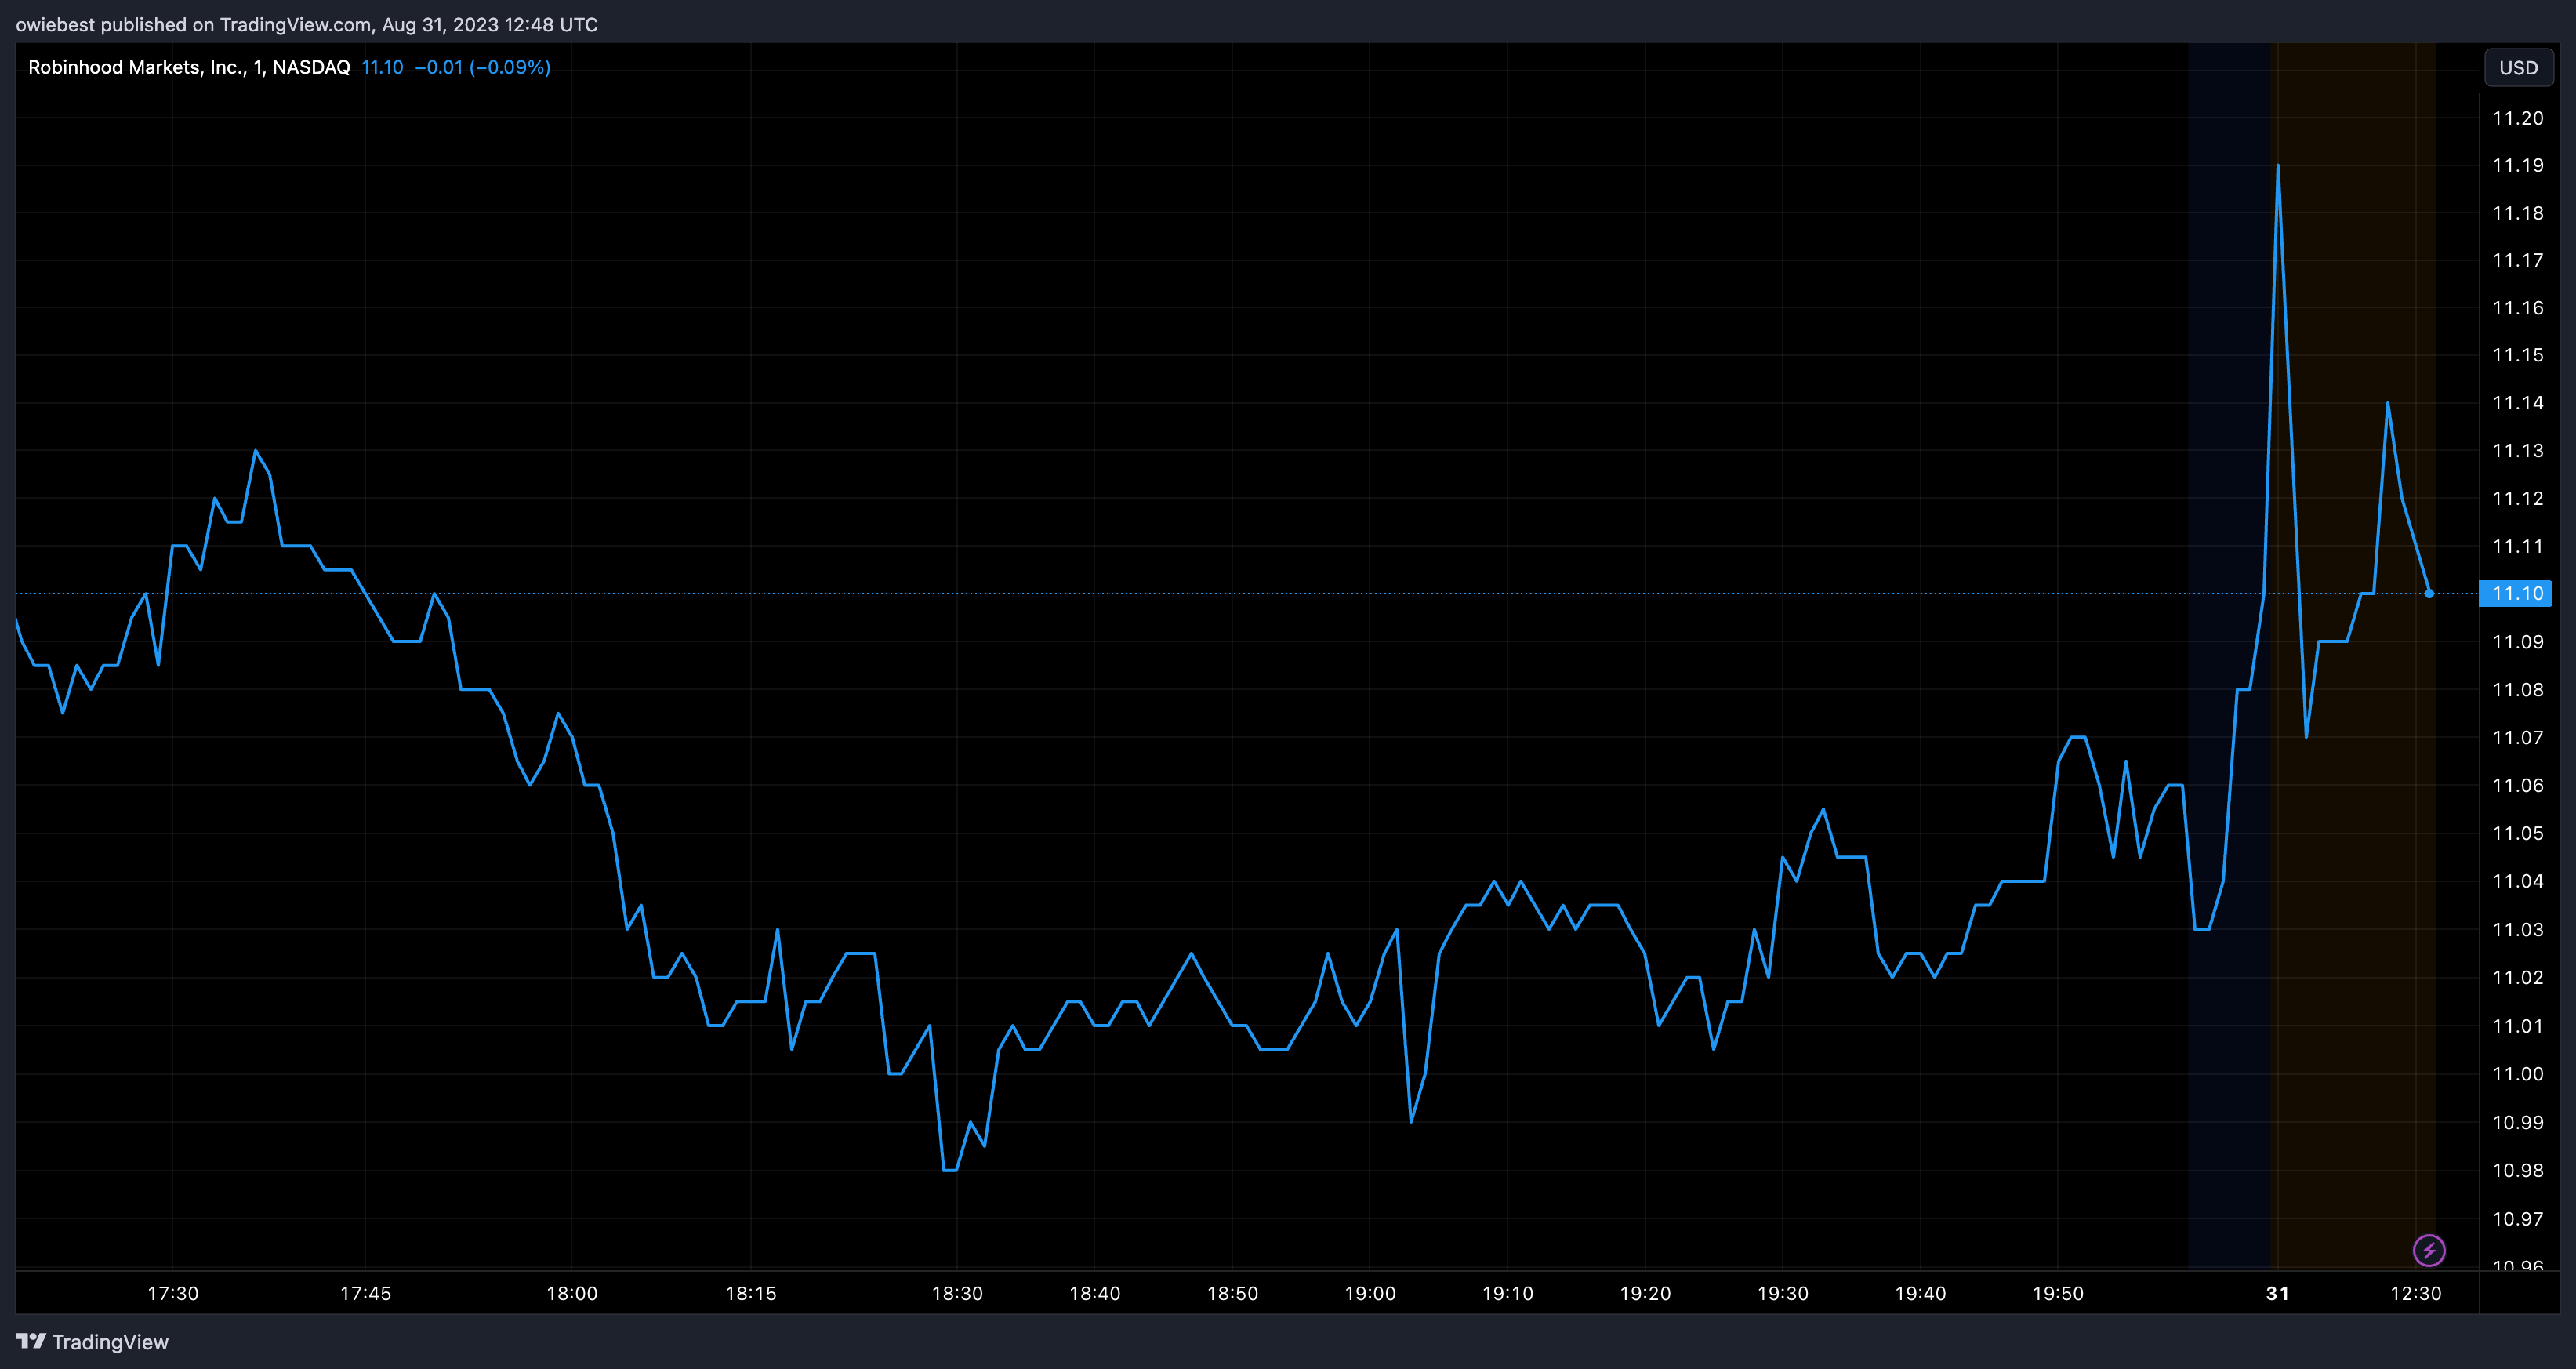Click the 11.14 price axis label
Screen dimensions: 2576x1369
click(2518, 403)
